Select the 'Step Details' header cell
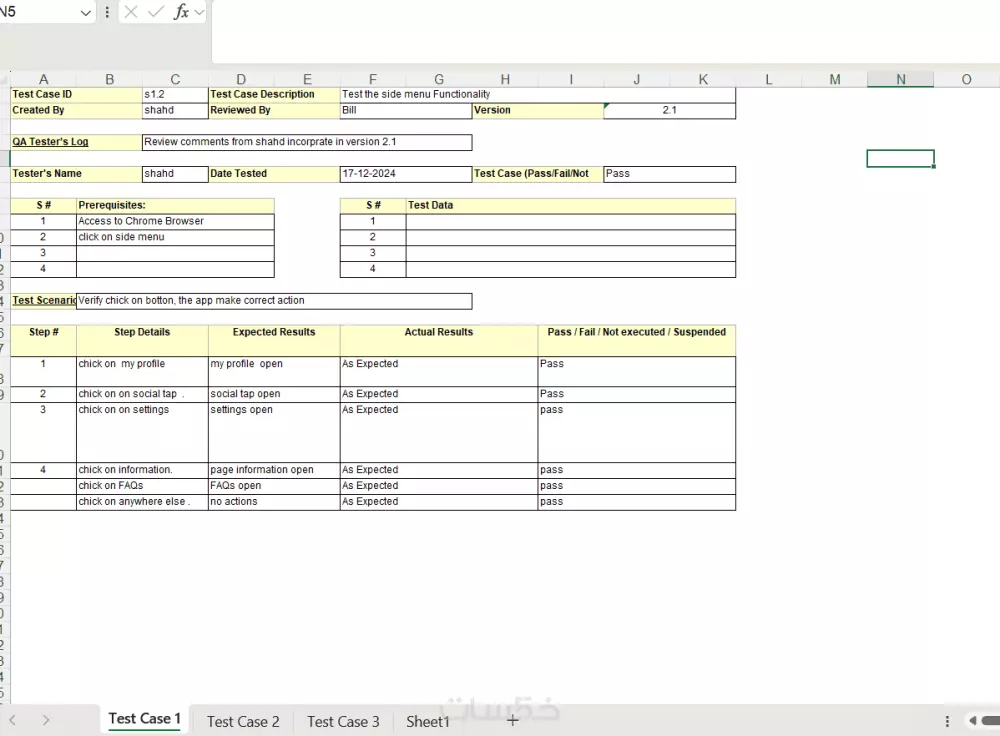The image size is (1000, 736). click(142, 341)
